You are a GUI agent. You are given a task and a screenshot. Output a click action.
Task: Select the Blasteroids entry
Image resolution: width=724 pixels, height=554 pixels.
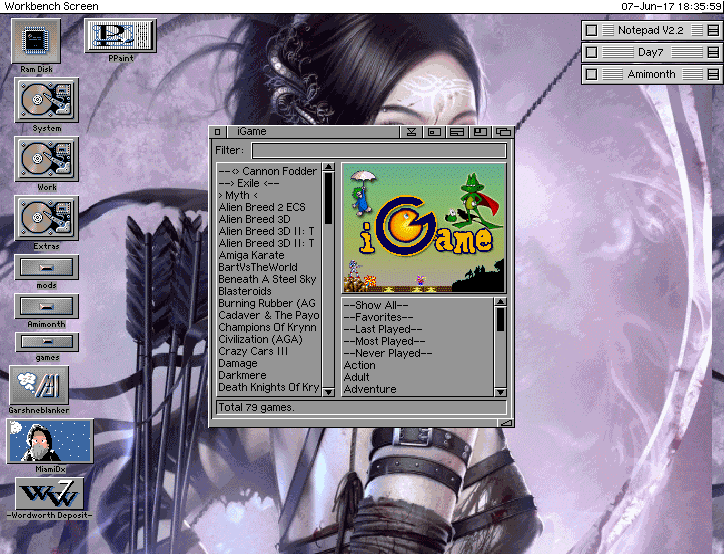click(269, 291)
